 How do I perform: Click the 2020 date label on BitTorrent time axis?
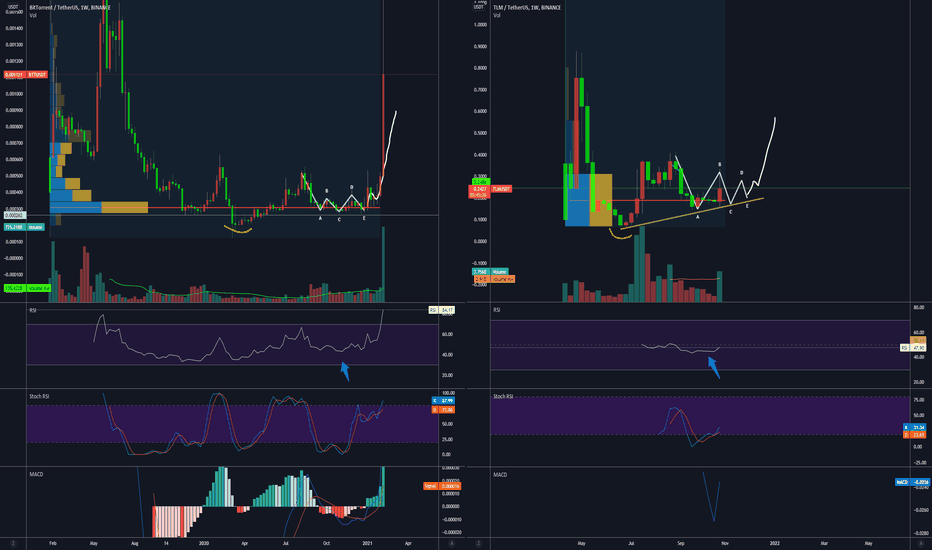click(x=204, y=543)
